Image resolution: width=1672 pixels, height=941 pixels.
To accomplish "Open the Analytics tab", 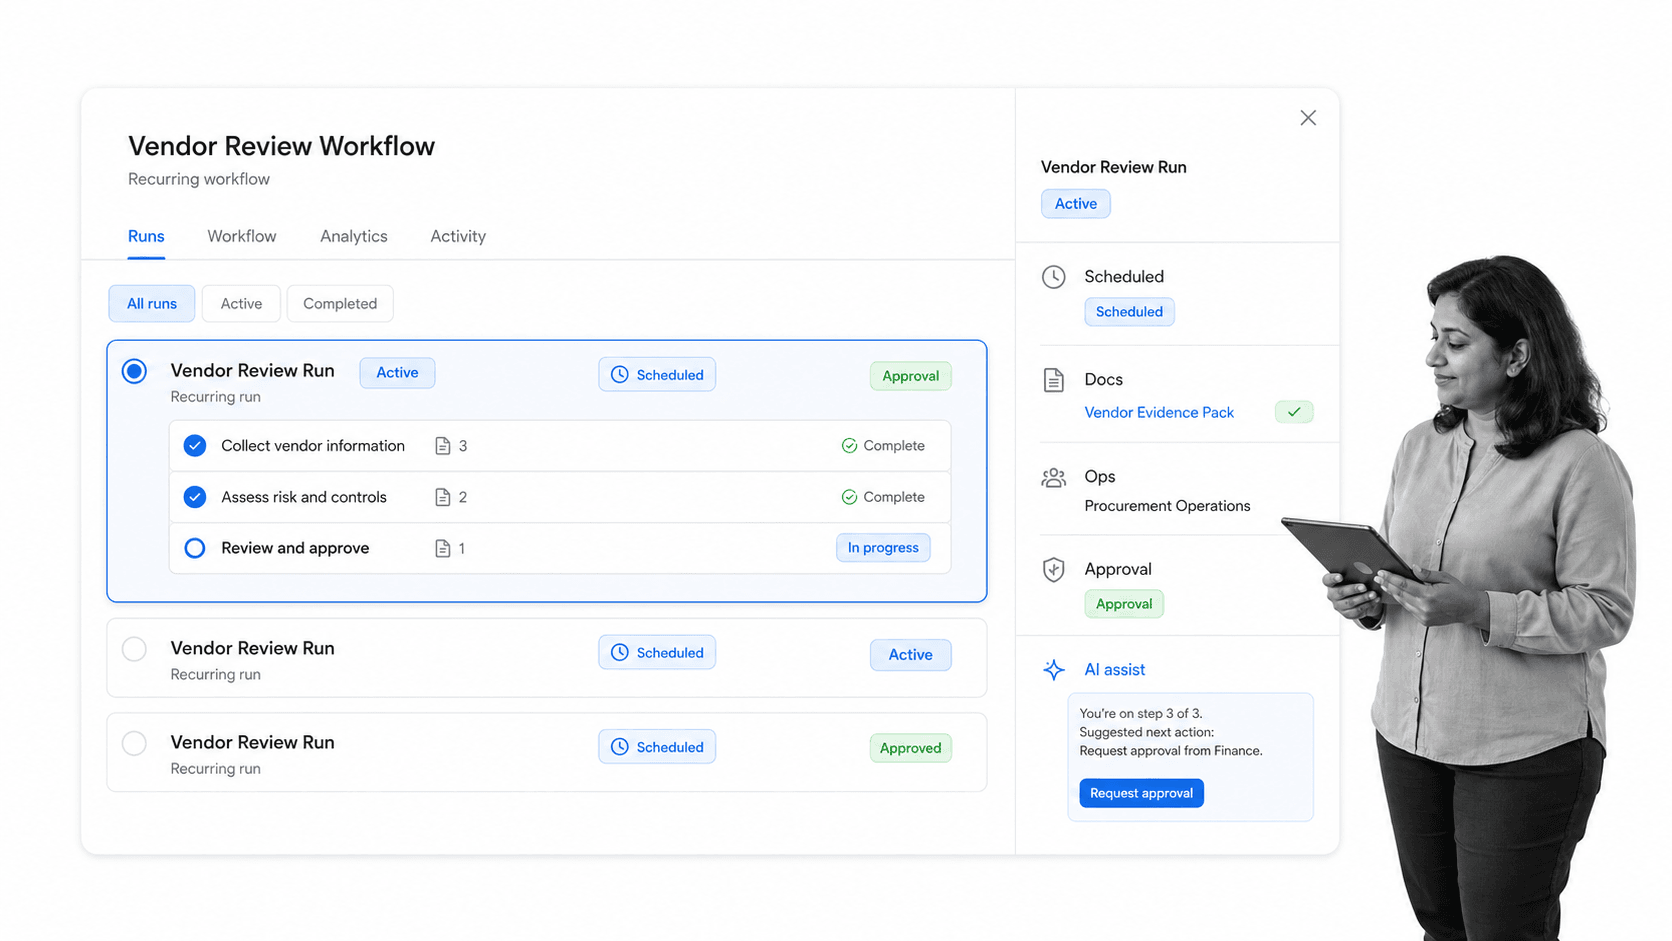I will (x=354, y=237).
